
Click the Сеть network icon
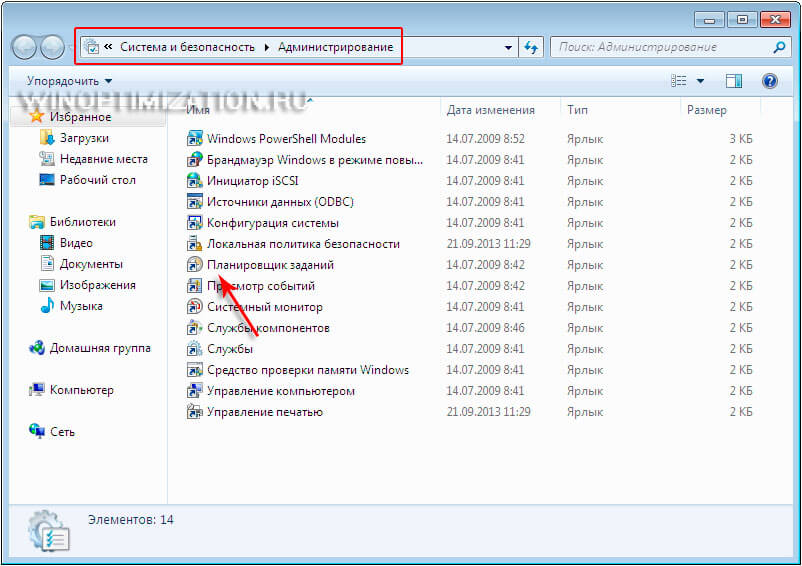click(37, 431)
